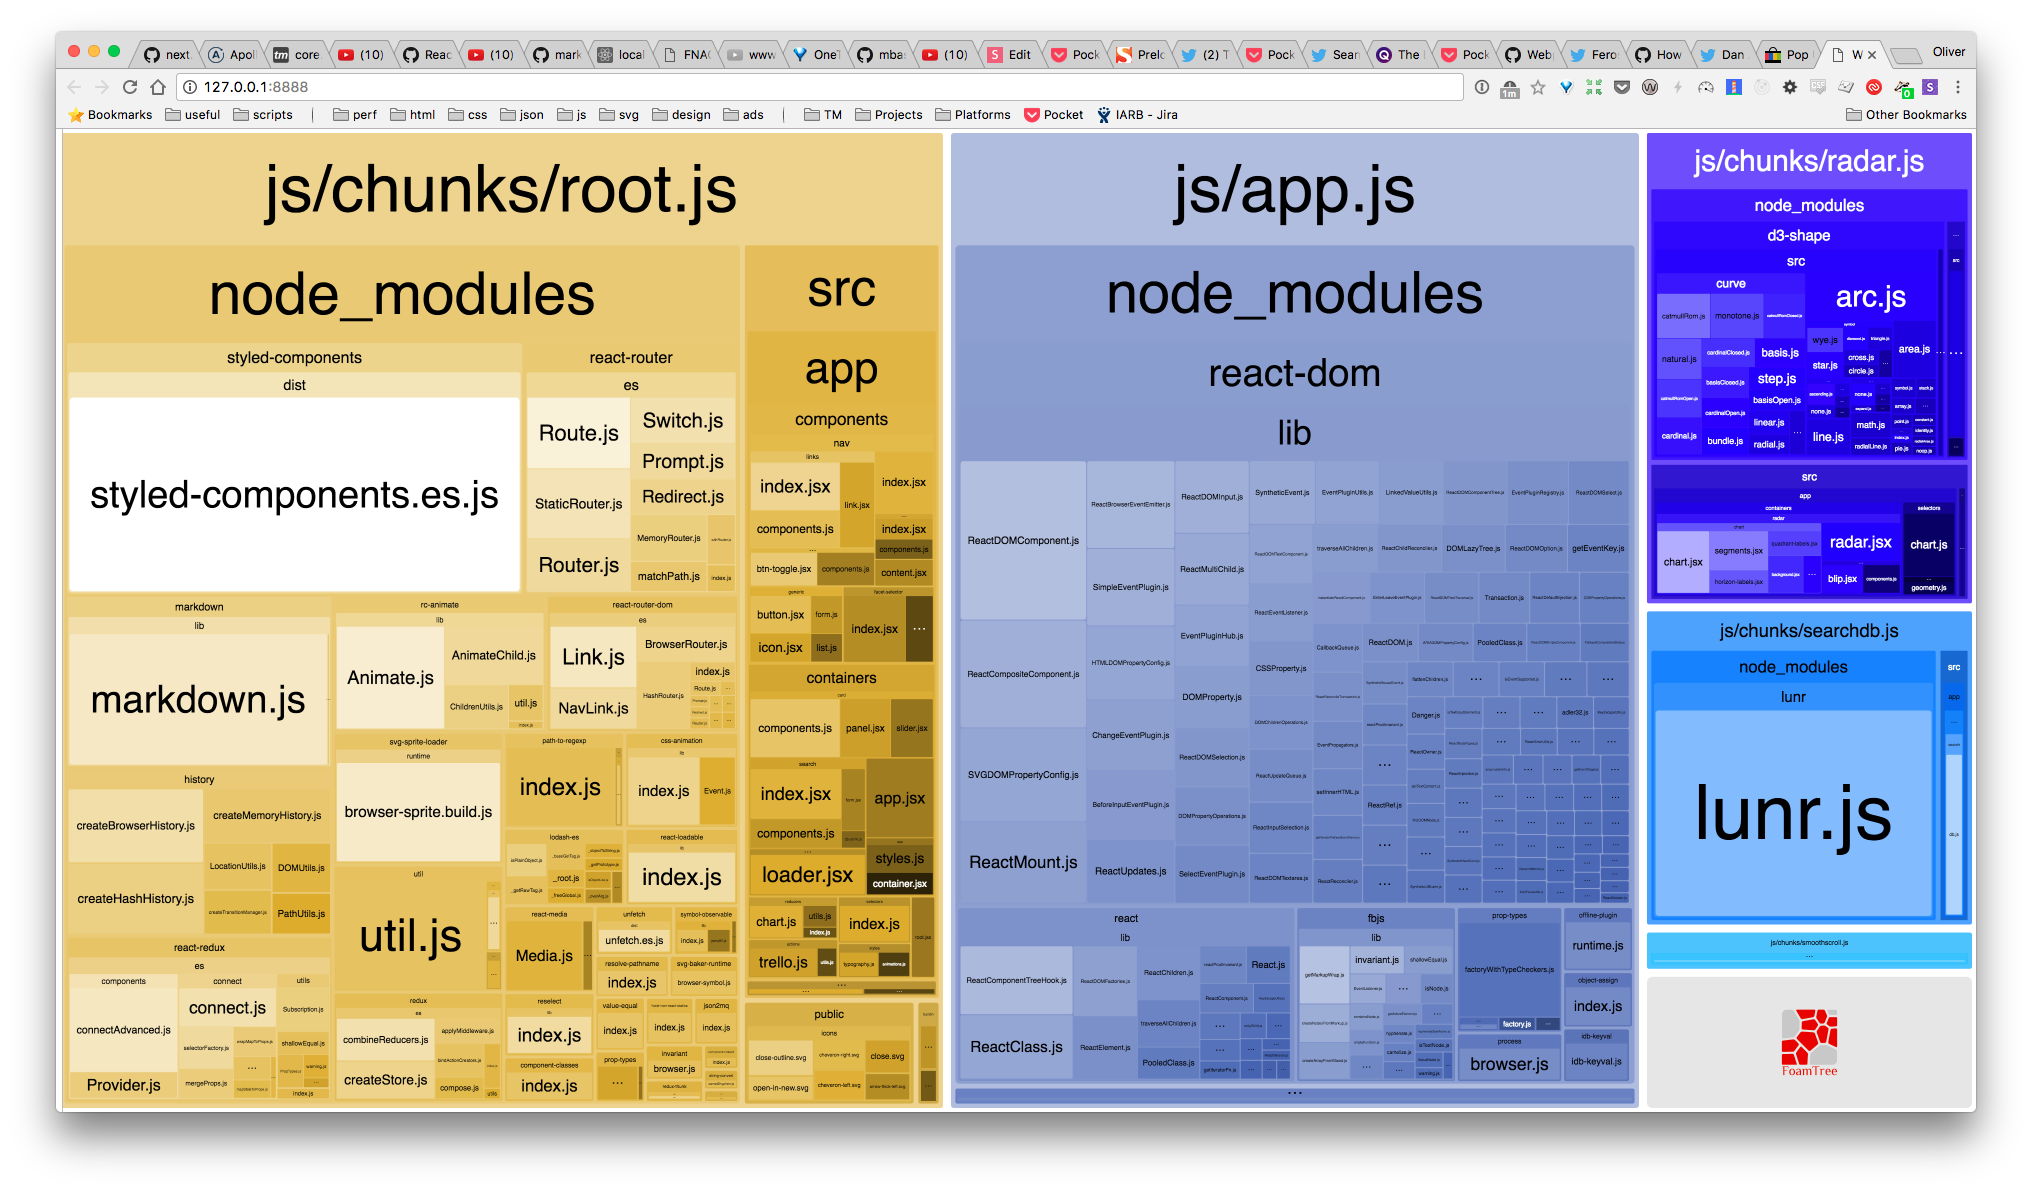
Task: Click the 1Password extension icon
Action: pos(1482,87)
